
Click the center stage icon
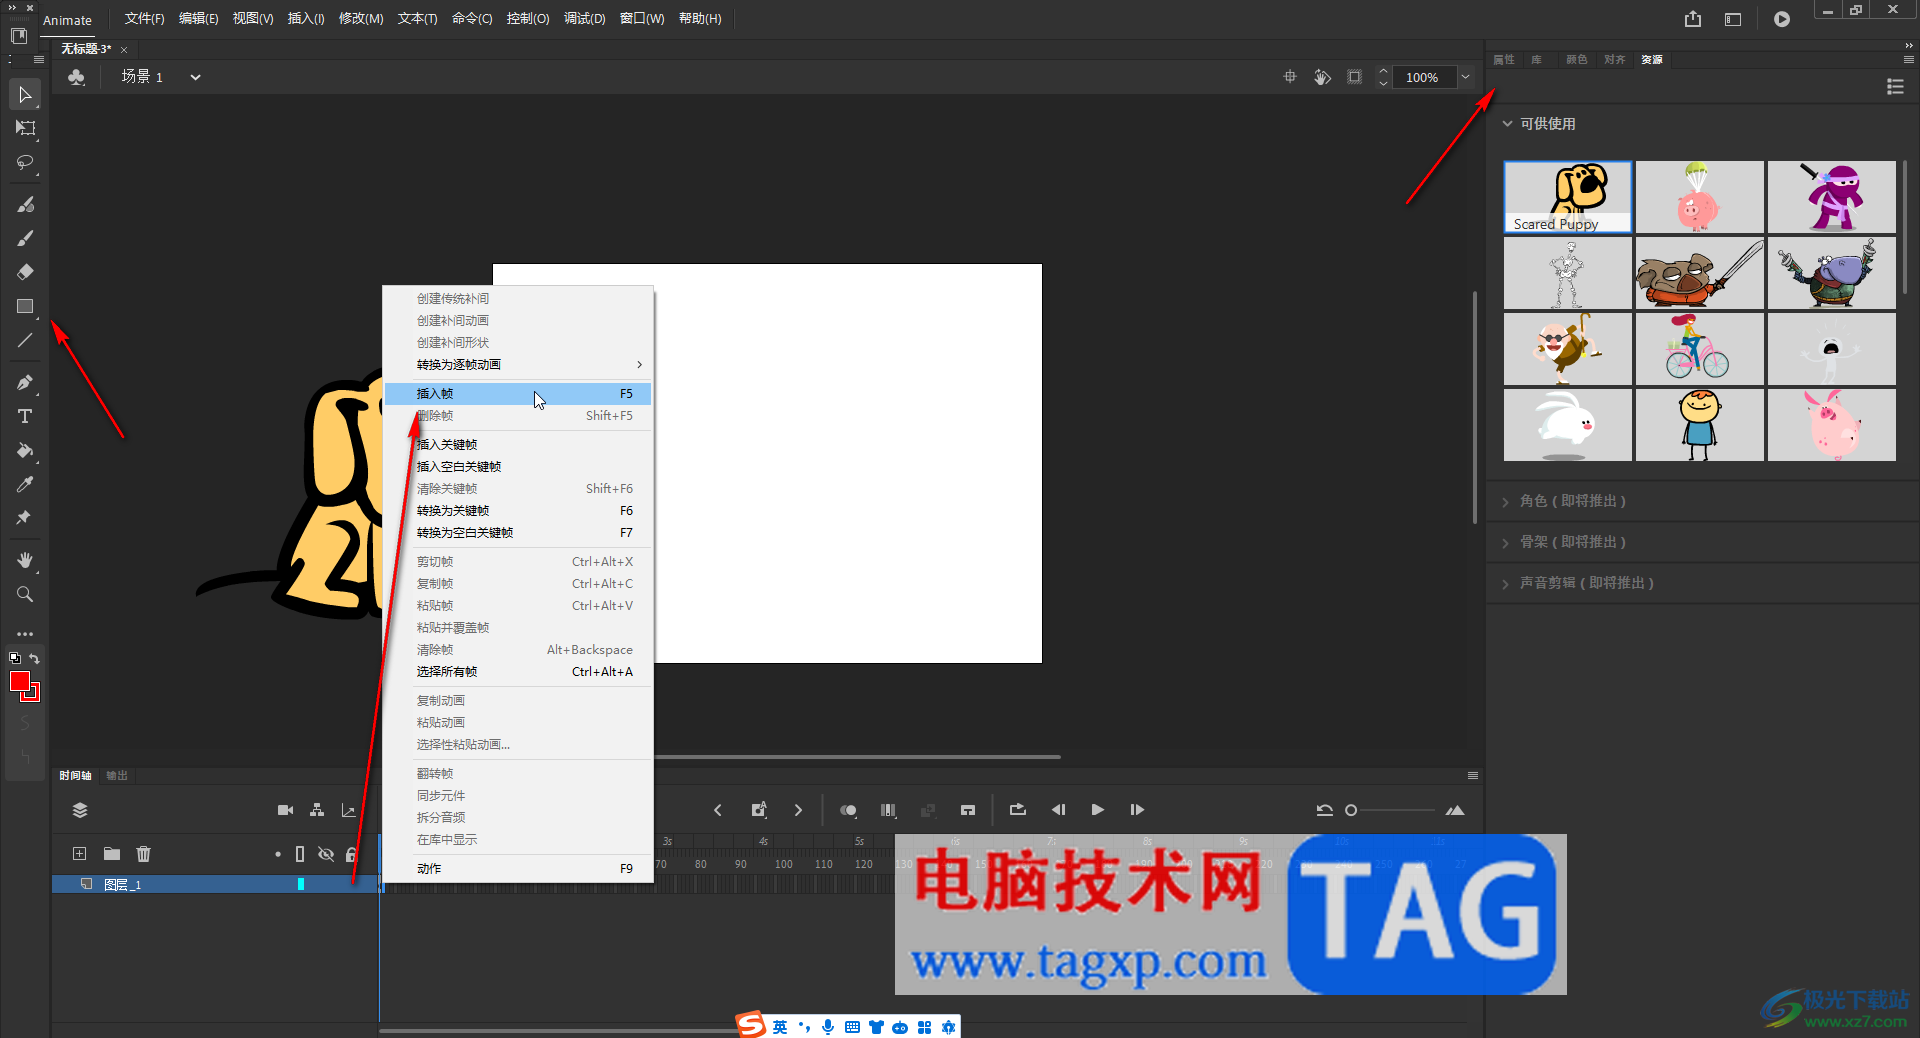[x=1290, y=77]
